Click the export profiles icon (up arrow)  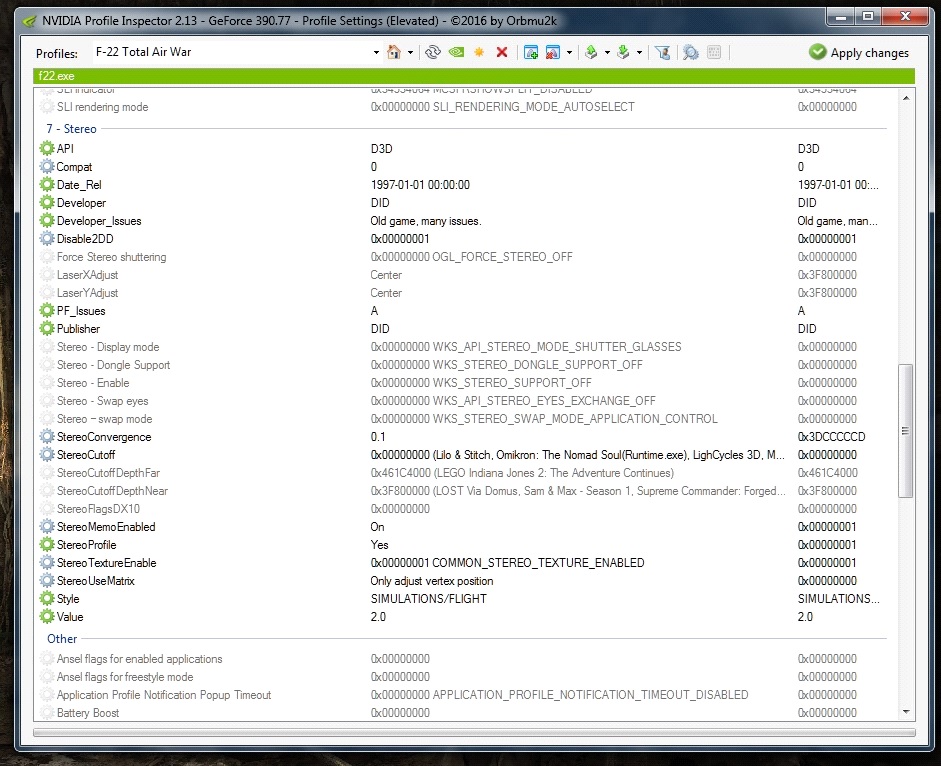pyautogui.click(x=591, y=52)
